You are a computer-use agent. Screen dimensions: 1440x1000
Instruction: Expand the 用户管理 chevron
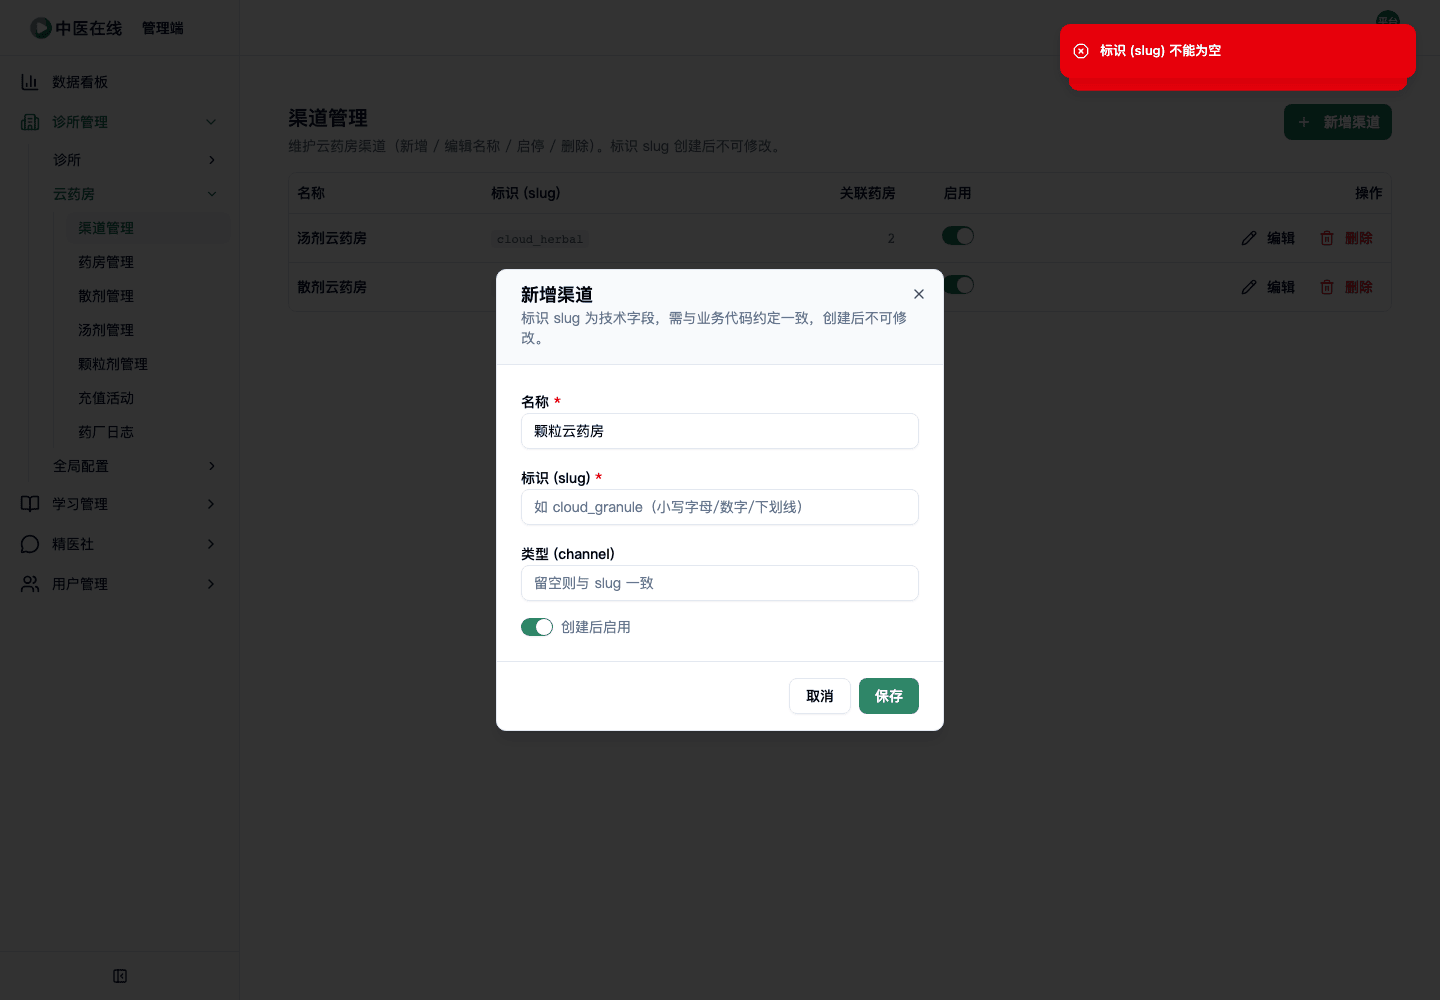(211, 584)
